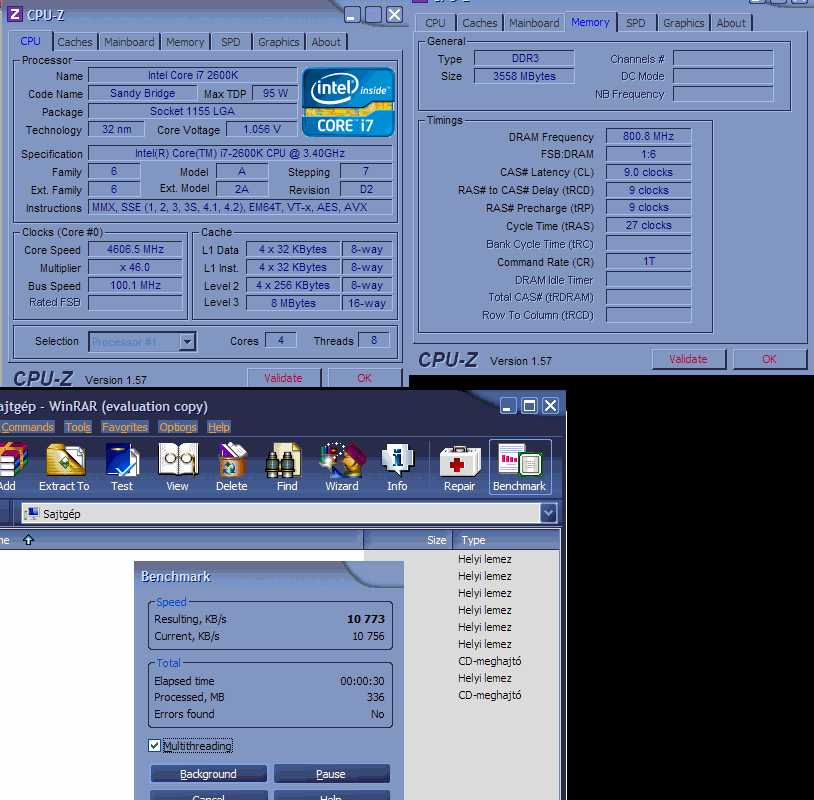The height and width of the screenshot is (800, 814).
Task: Open Graphics tab in right CPU-Z window
Action: pyautogui.click(x=683, y=23)
